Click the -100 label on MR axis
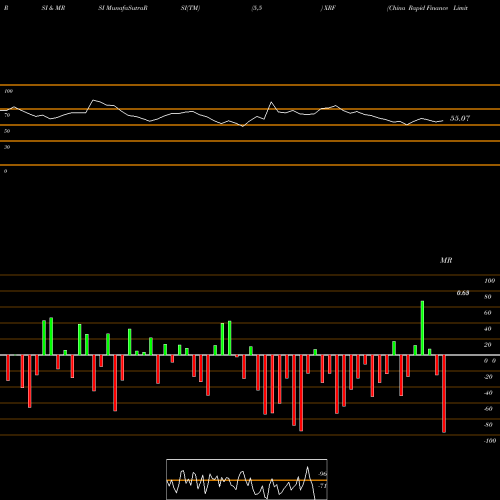The height and width of the screenshot is (500, 500). [x=490, y=441]
